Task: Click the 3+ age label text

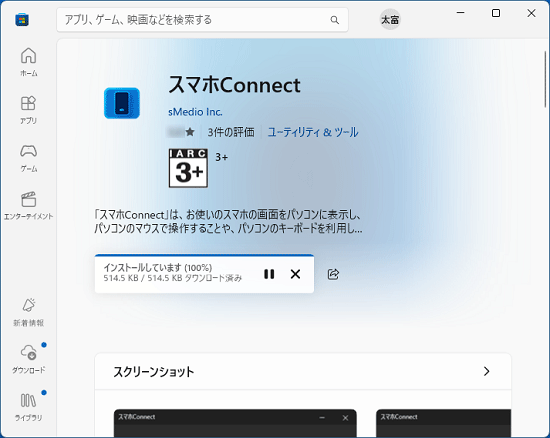Action: click(221, 157)
